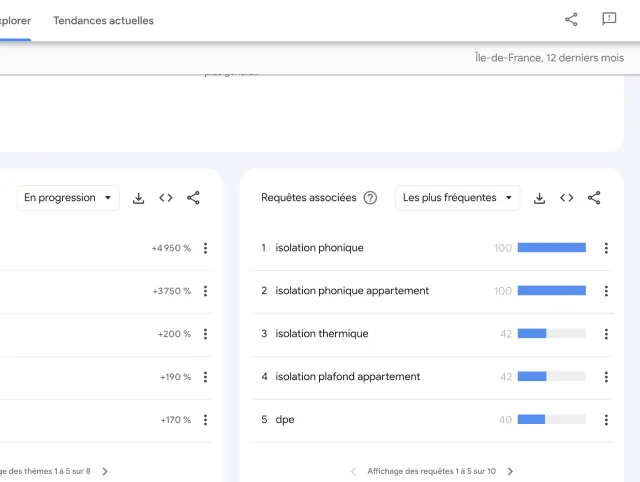Open help icon next to Requêtes associées
This screenshot has width=640, height=482.
[370, 198]
